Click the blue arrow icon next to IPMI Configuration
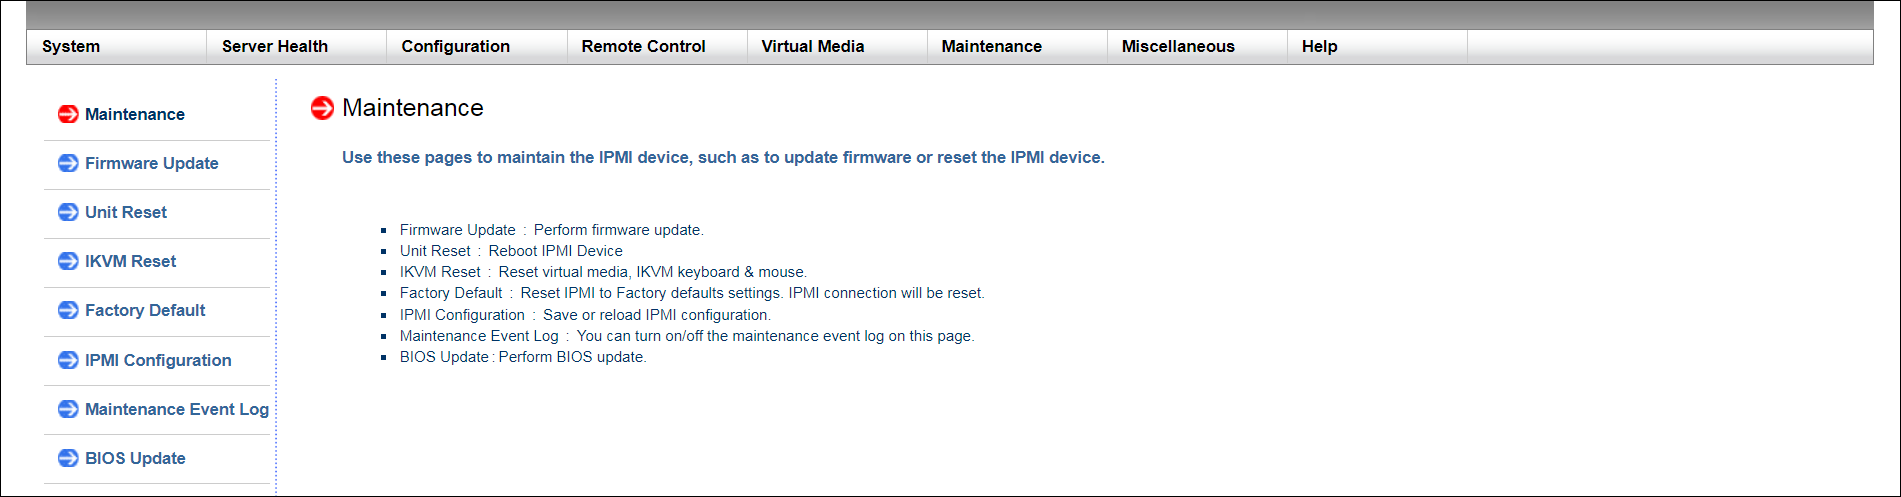The height and width of the screenshot is (497, 1901). (x=68, y=360)
